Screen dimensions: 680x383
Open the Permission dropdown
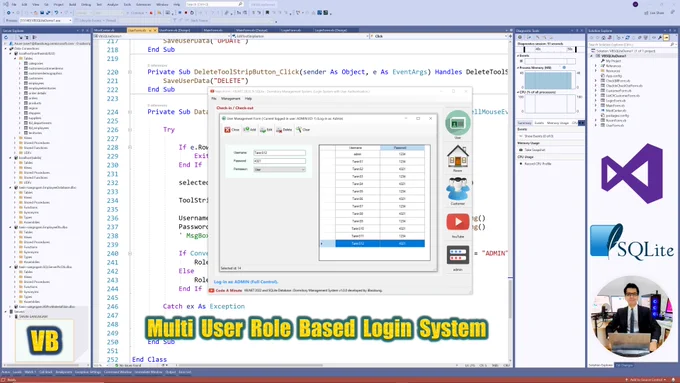[279, 169]
